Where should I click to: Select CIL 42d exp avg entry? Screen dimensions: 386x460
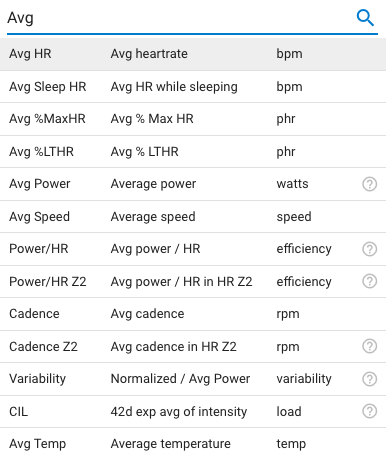(x=193, y=412)
